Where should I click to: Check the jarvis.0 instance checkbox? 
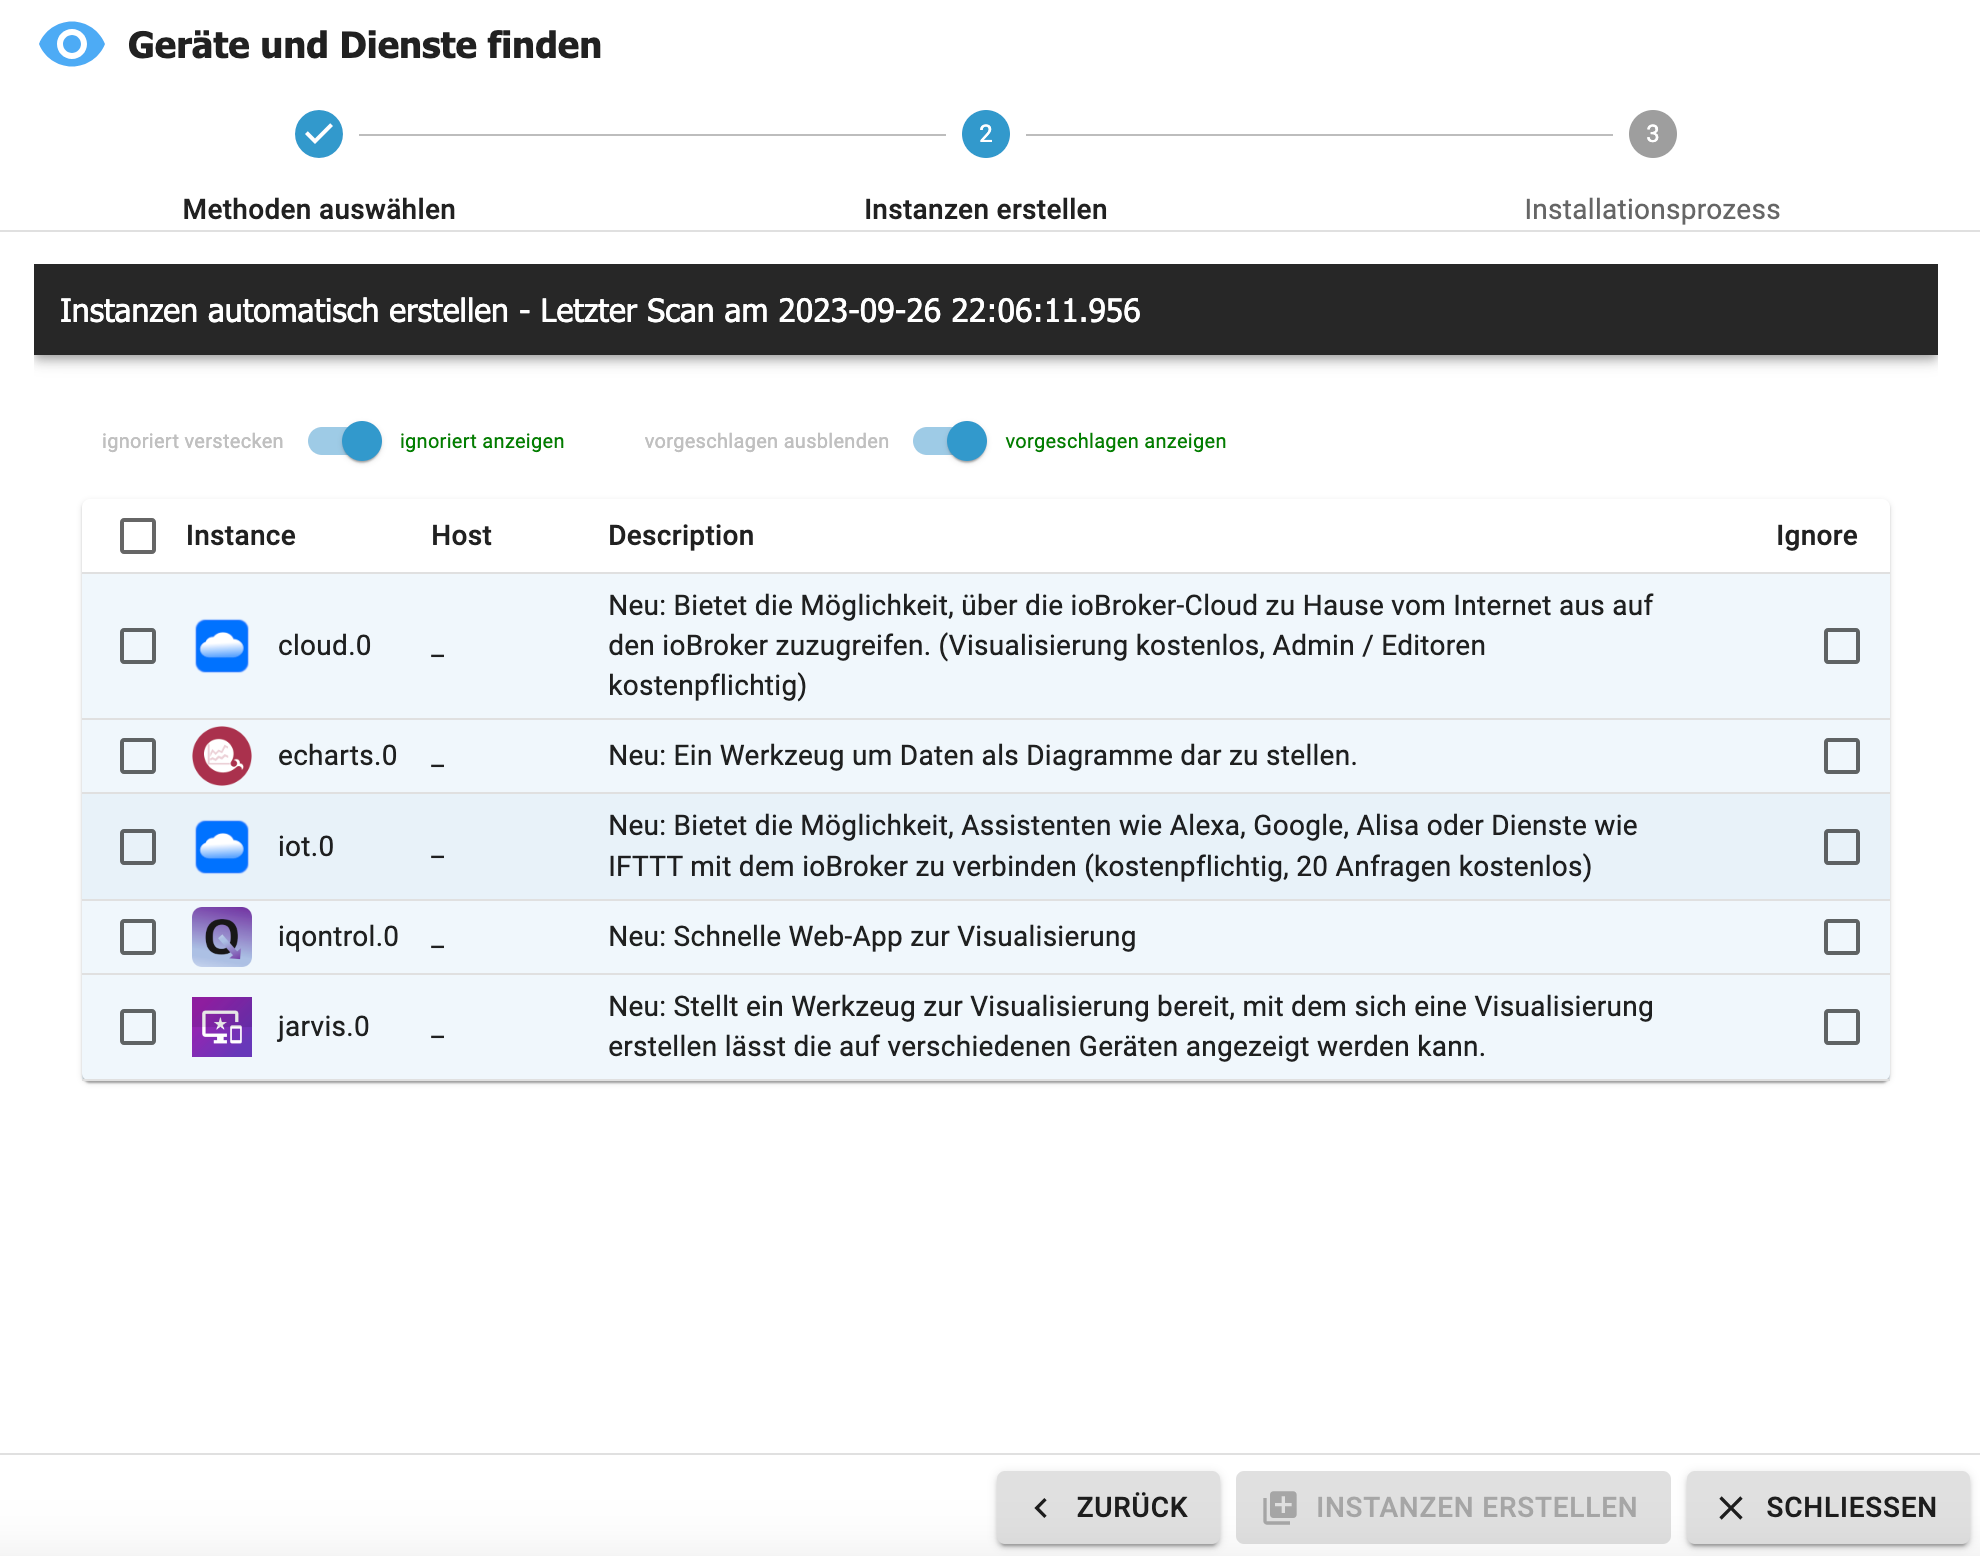pyautogui.click(x=138, y=1027)
